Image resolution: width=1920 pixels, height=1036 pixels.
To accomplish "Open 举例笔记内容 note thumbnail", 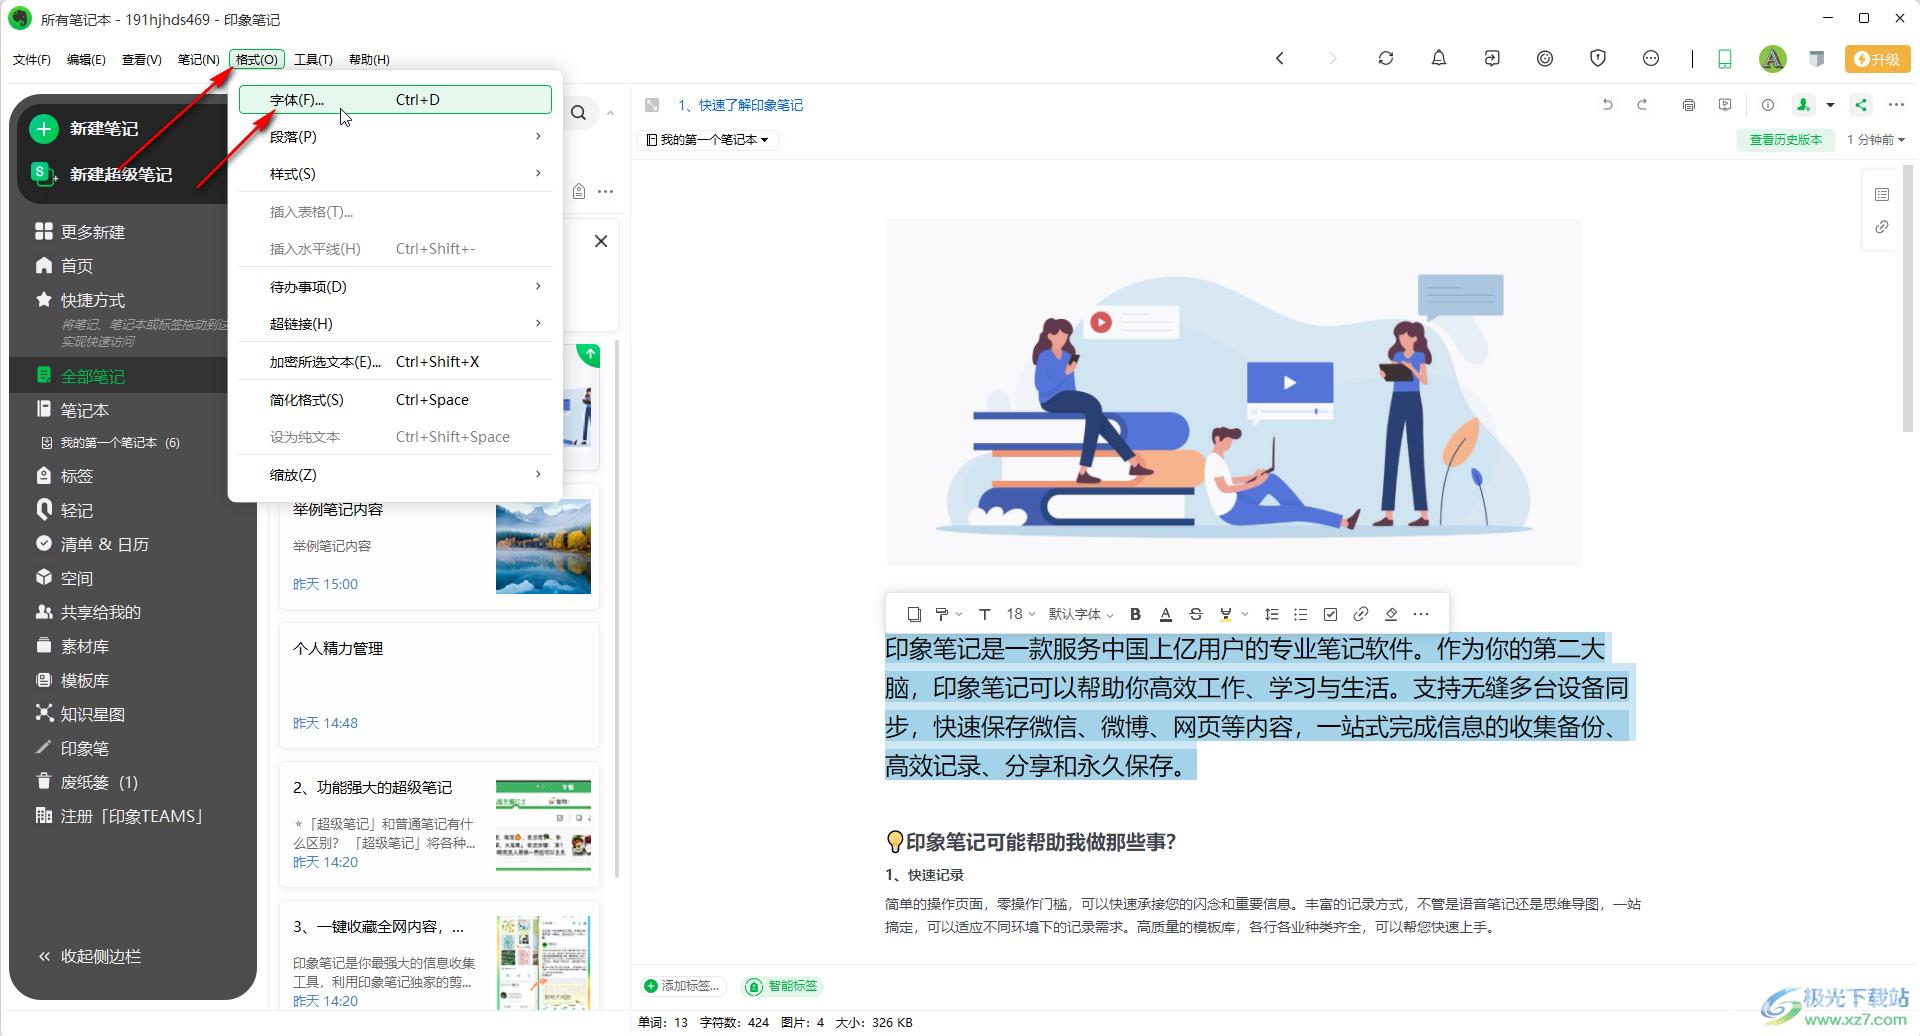I will pyautogui.click(x=543, y=547).
